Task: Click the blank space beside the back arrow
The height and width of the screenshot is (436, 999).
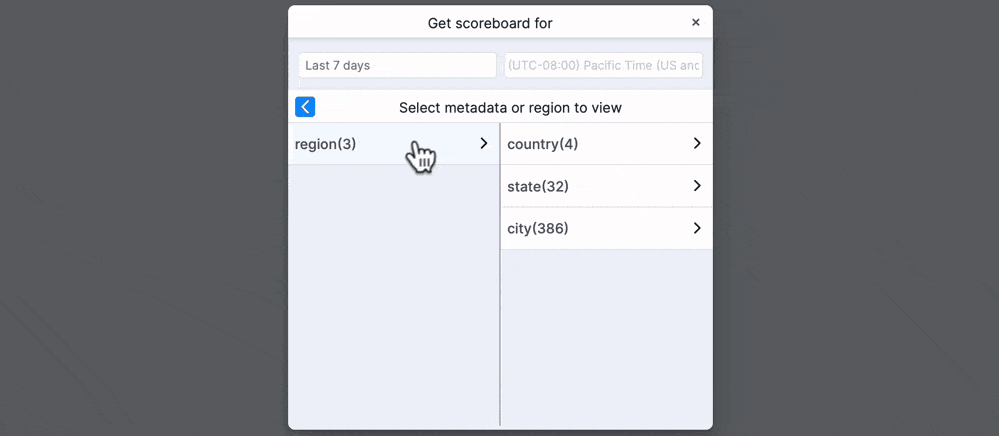Action: coord(354,107)
